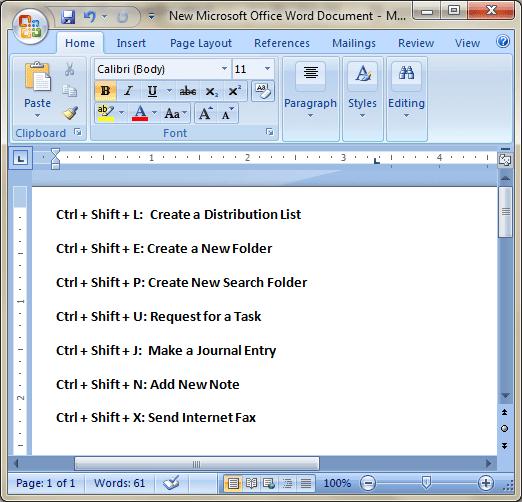Switch to Outline view
The width and height of the screenshot is (522, 502).
(287, 483)
